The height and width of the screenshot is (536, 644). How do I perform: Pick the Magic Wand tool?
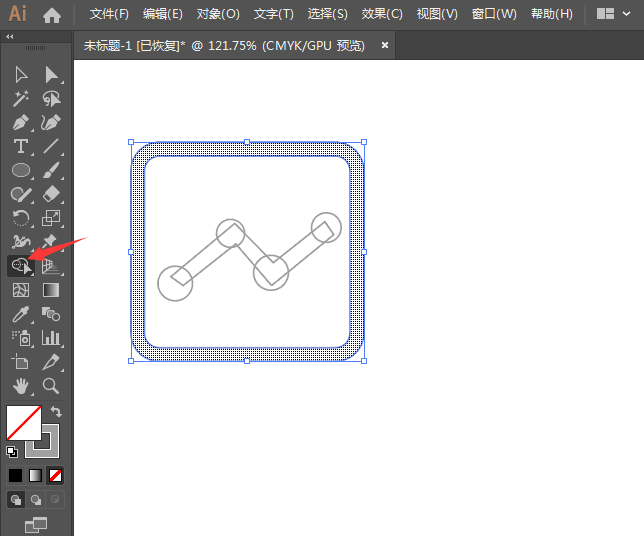(x=21, y=99)
